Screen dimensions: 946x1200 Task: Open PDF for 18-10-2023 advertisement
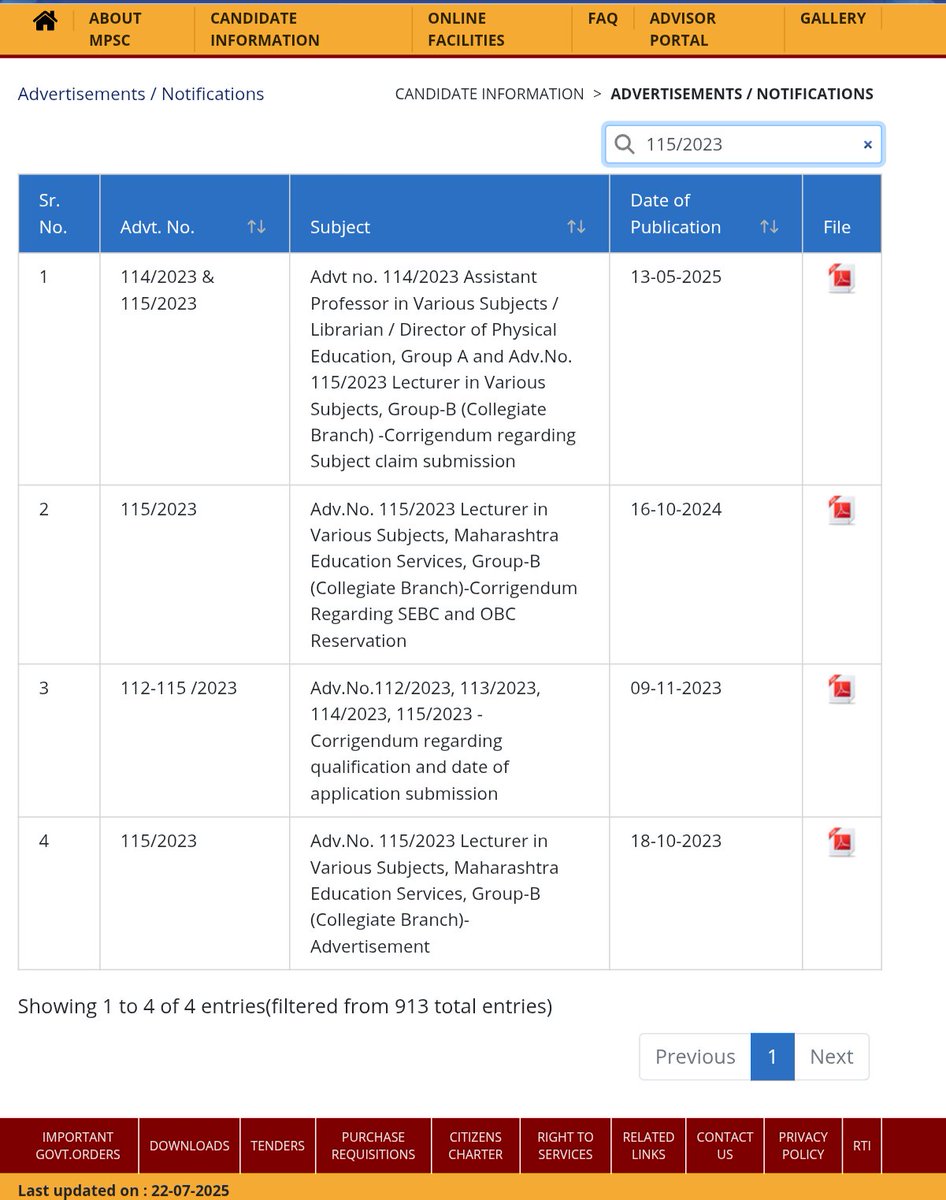click(x=841, y=843)
